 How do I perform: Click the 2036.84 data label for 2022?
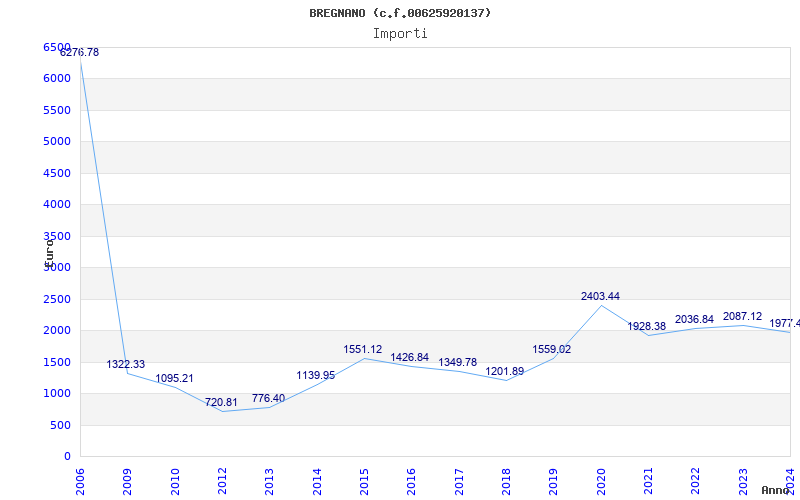point(694,319)
